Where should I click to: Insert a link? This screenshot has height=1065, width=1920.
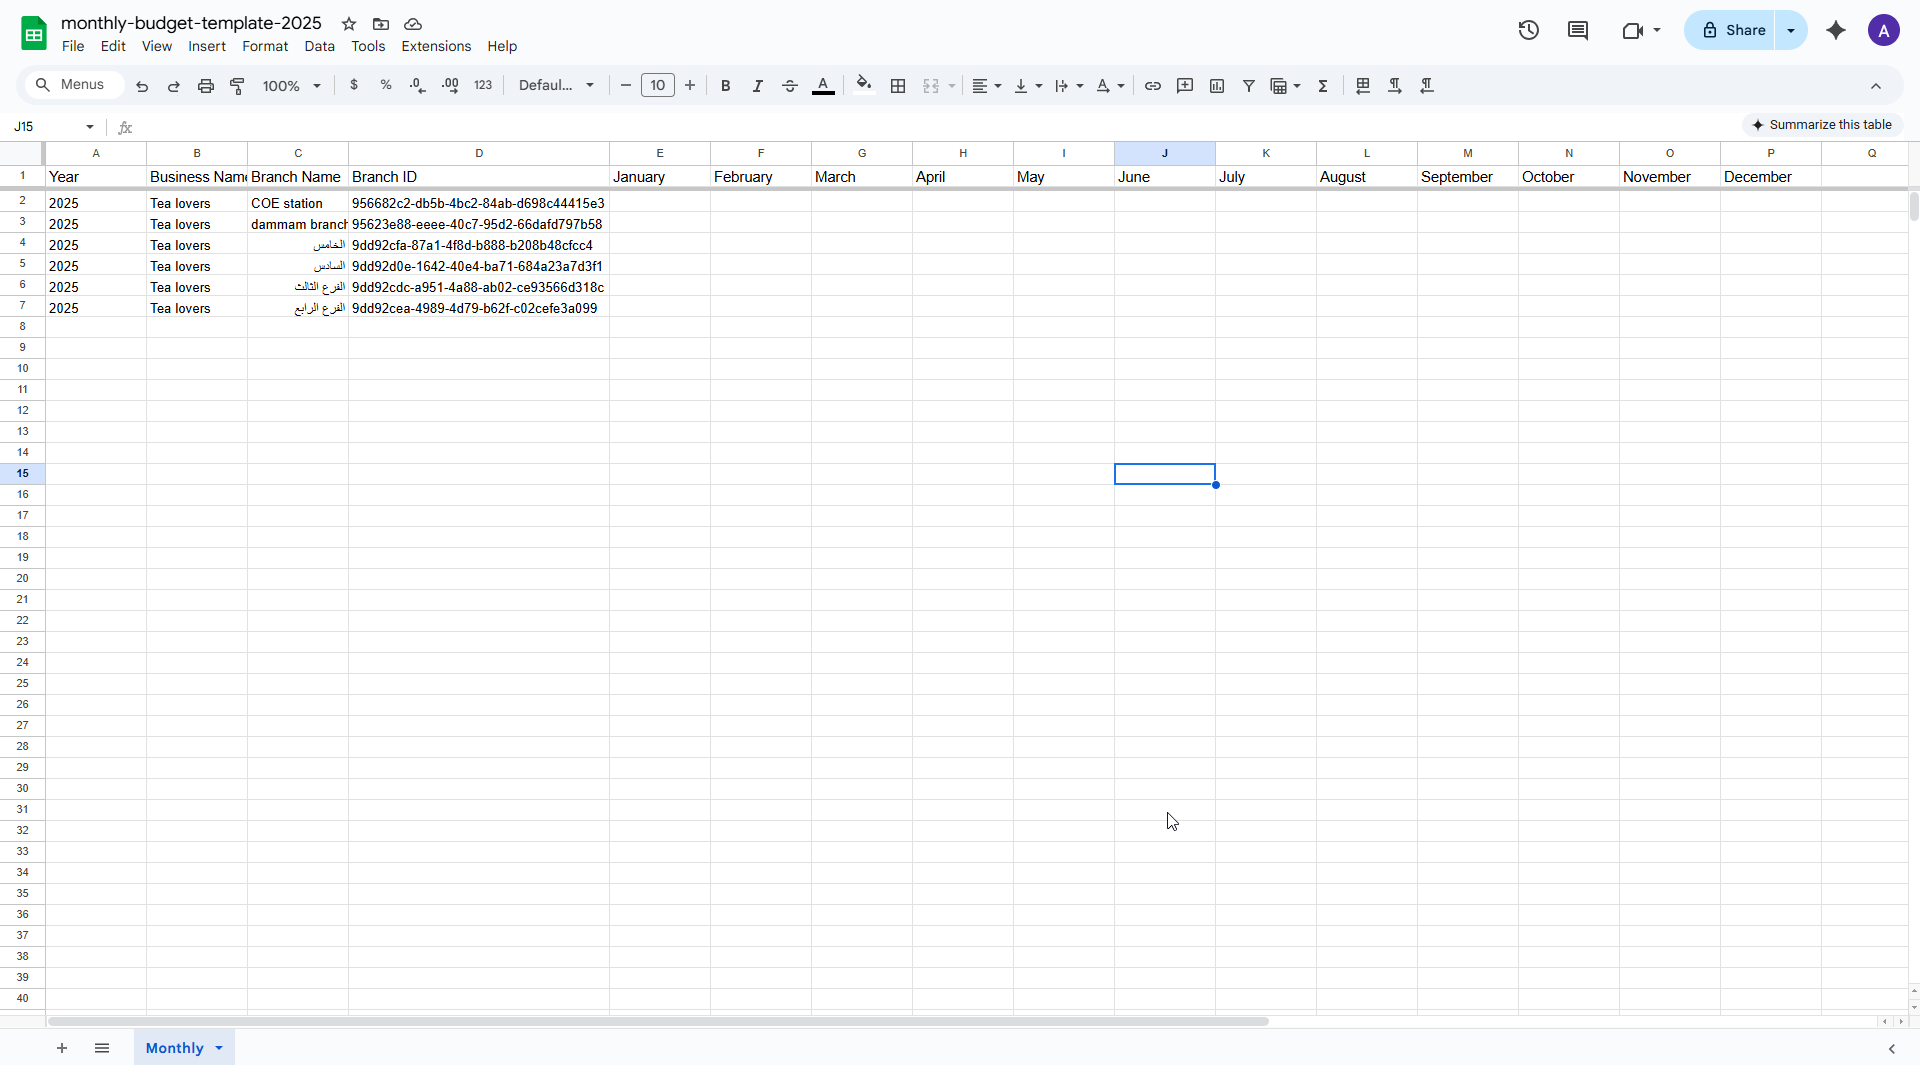click(1153, 86)
